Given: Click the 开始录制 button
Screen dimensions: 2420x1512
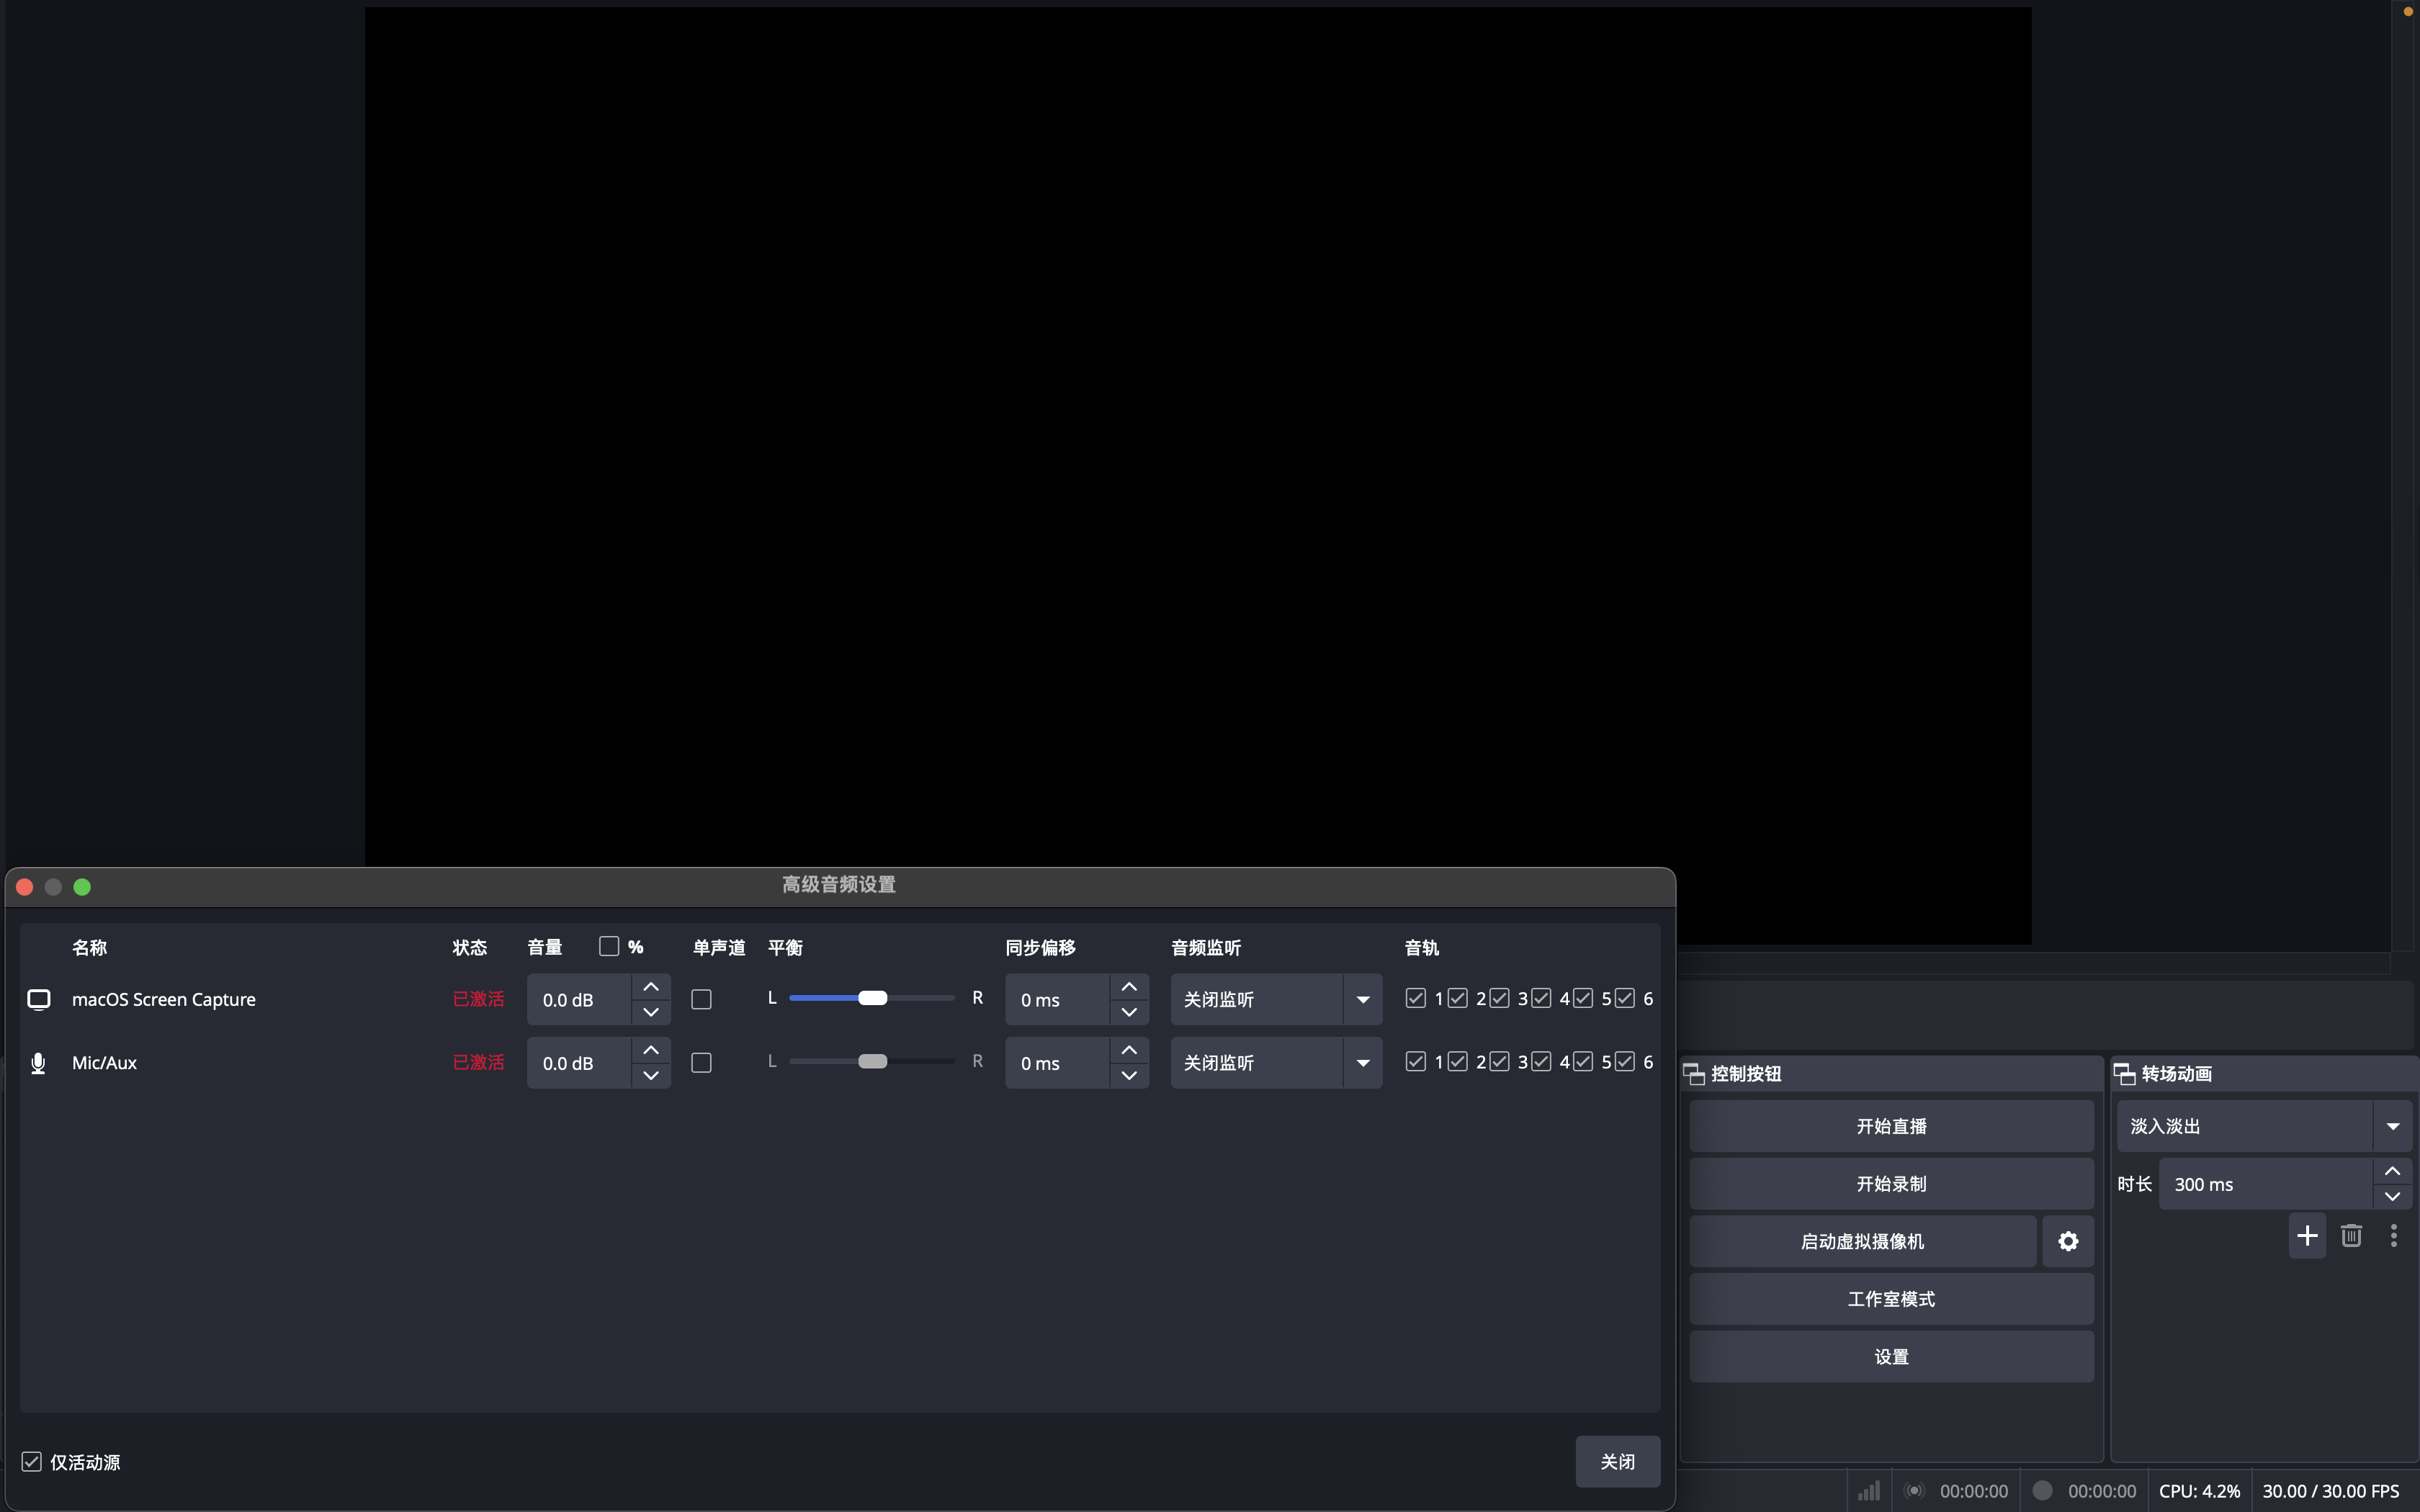Looking at the screenshot, I should coord(1890,1184).
